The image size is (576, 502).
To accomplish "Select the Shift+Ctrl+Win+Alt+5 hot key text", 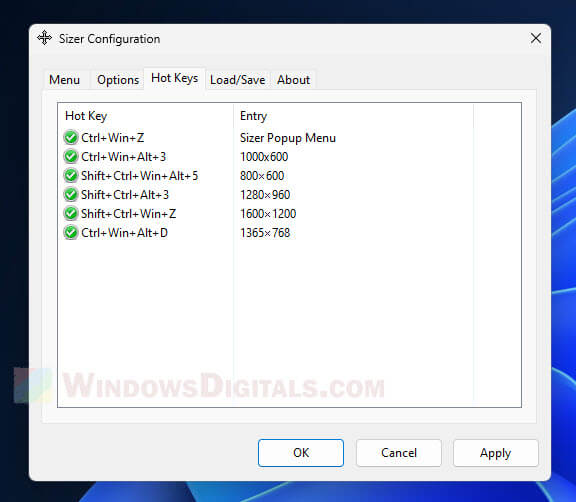I will click(x=140, y=176).
